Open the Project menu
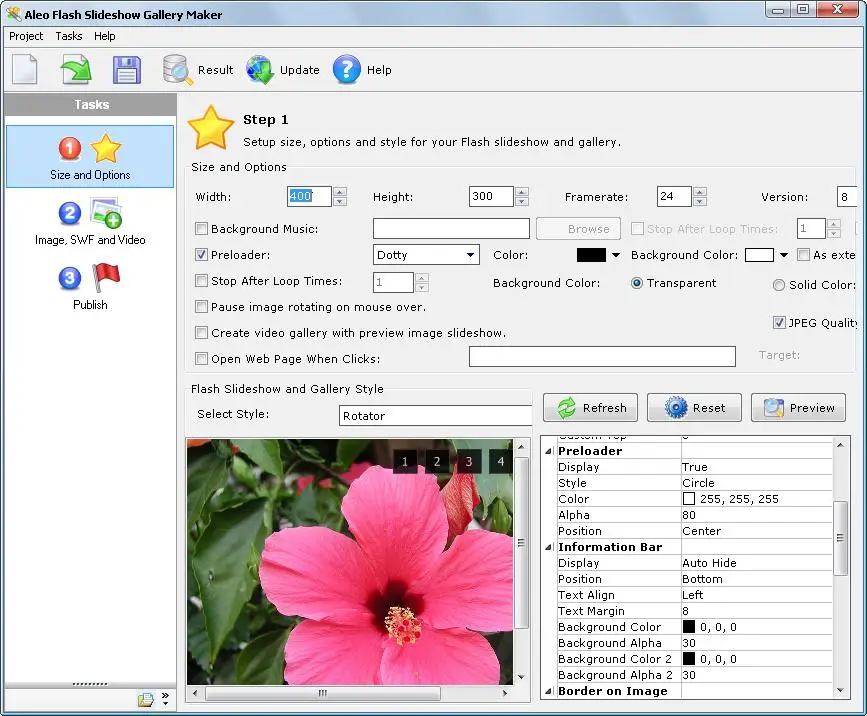The height and width of the screenshot is (716, 867). click(26, 36)
